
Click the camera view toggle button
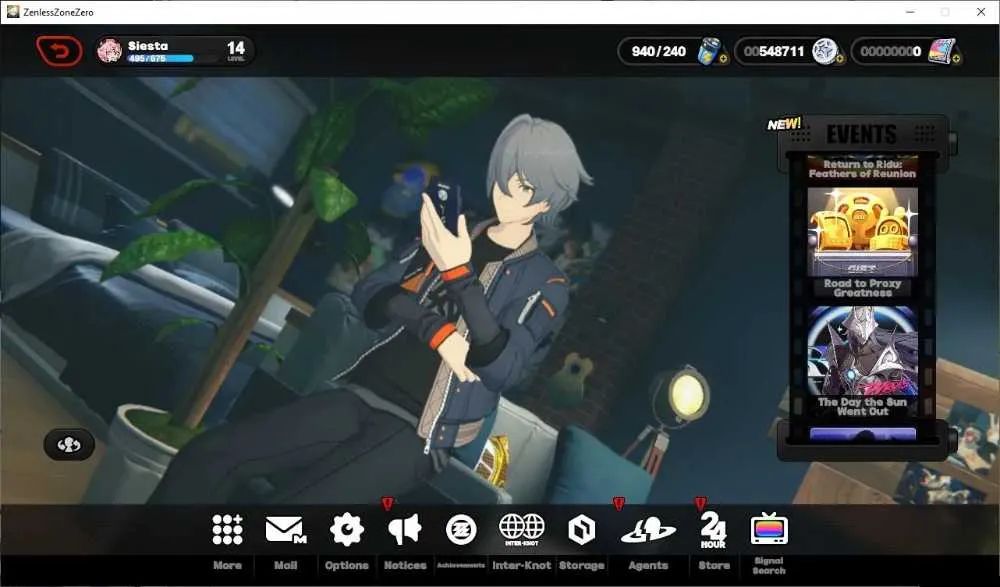[69, 445]
